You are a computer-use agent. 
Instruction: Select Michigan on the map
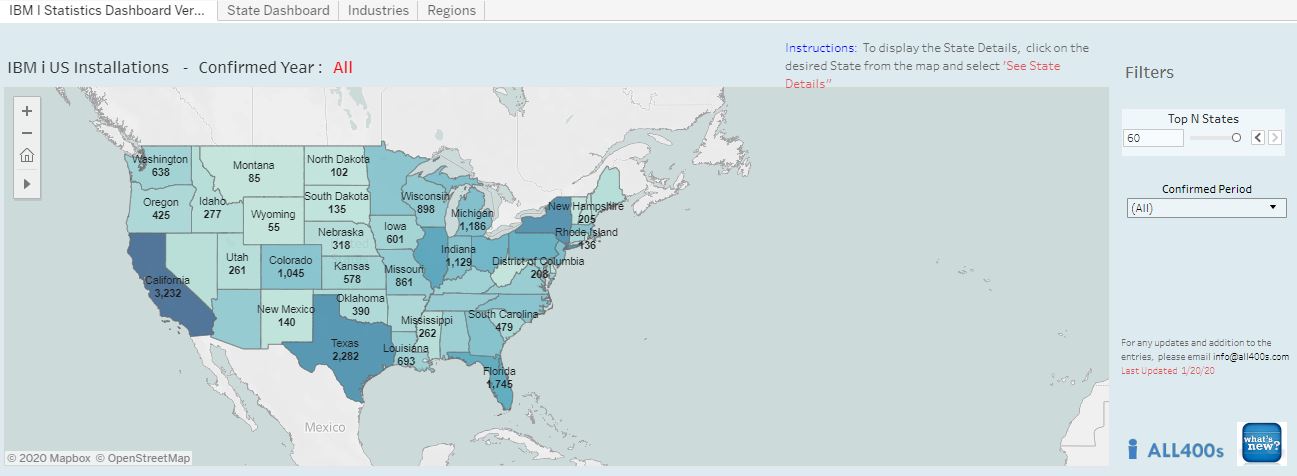pyautogui.click(x=473, y=220)
